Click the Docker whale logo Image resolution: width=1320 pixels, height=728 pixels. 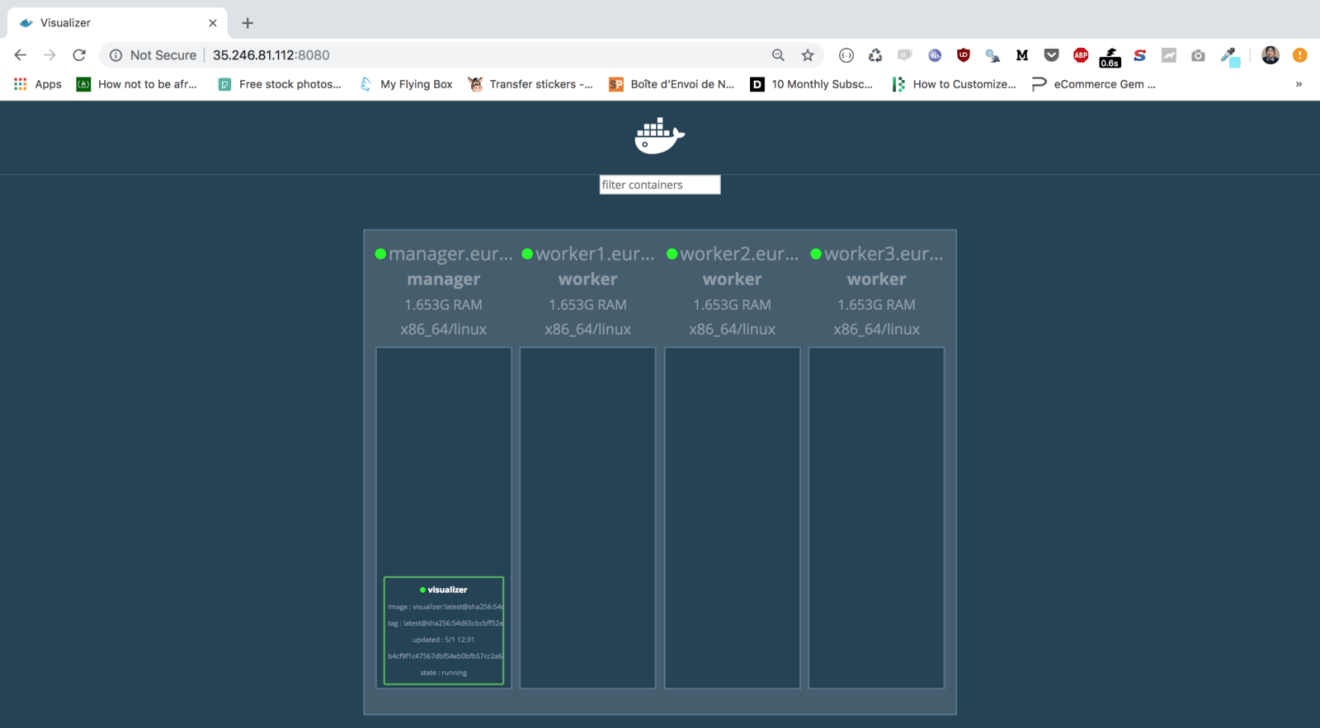pos(659,136)
